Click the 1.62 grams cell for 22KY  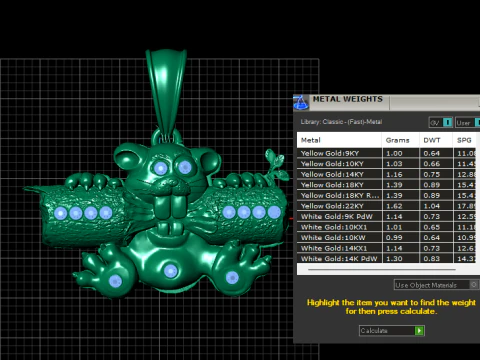tap(400, 206)
